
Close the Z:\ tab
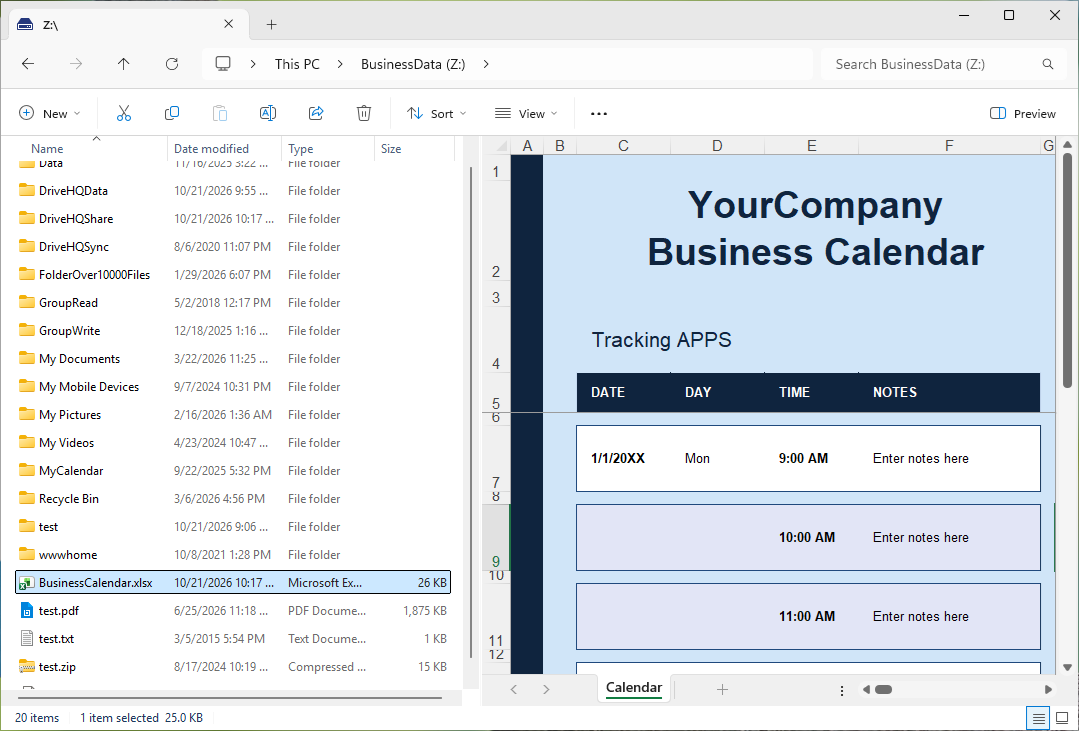click(228, 24)
